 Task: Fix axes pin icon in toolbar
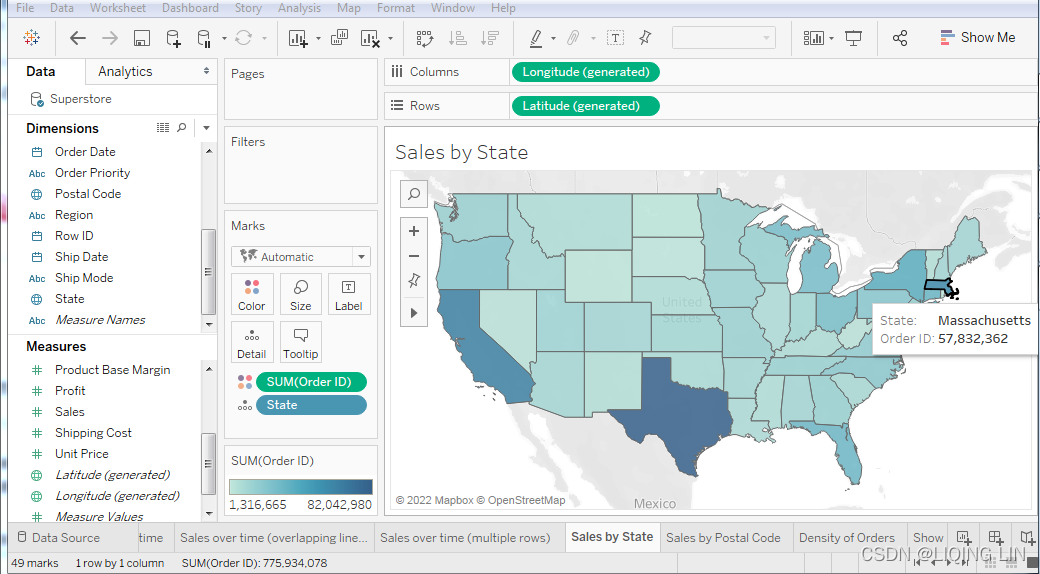tap(645, 38)
